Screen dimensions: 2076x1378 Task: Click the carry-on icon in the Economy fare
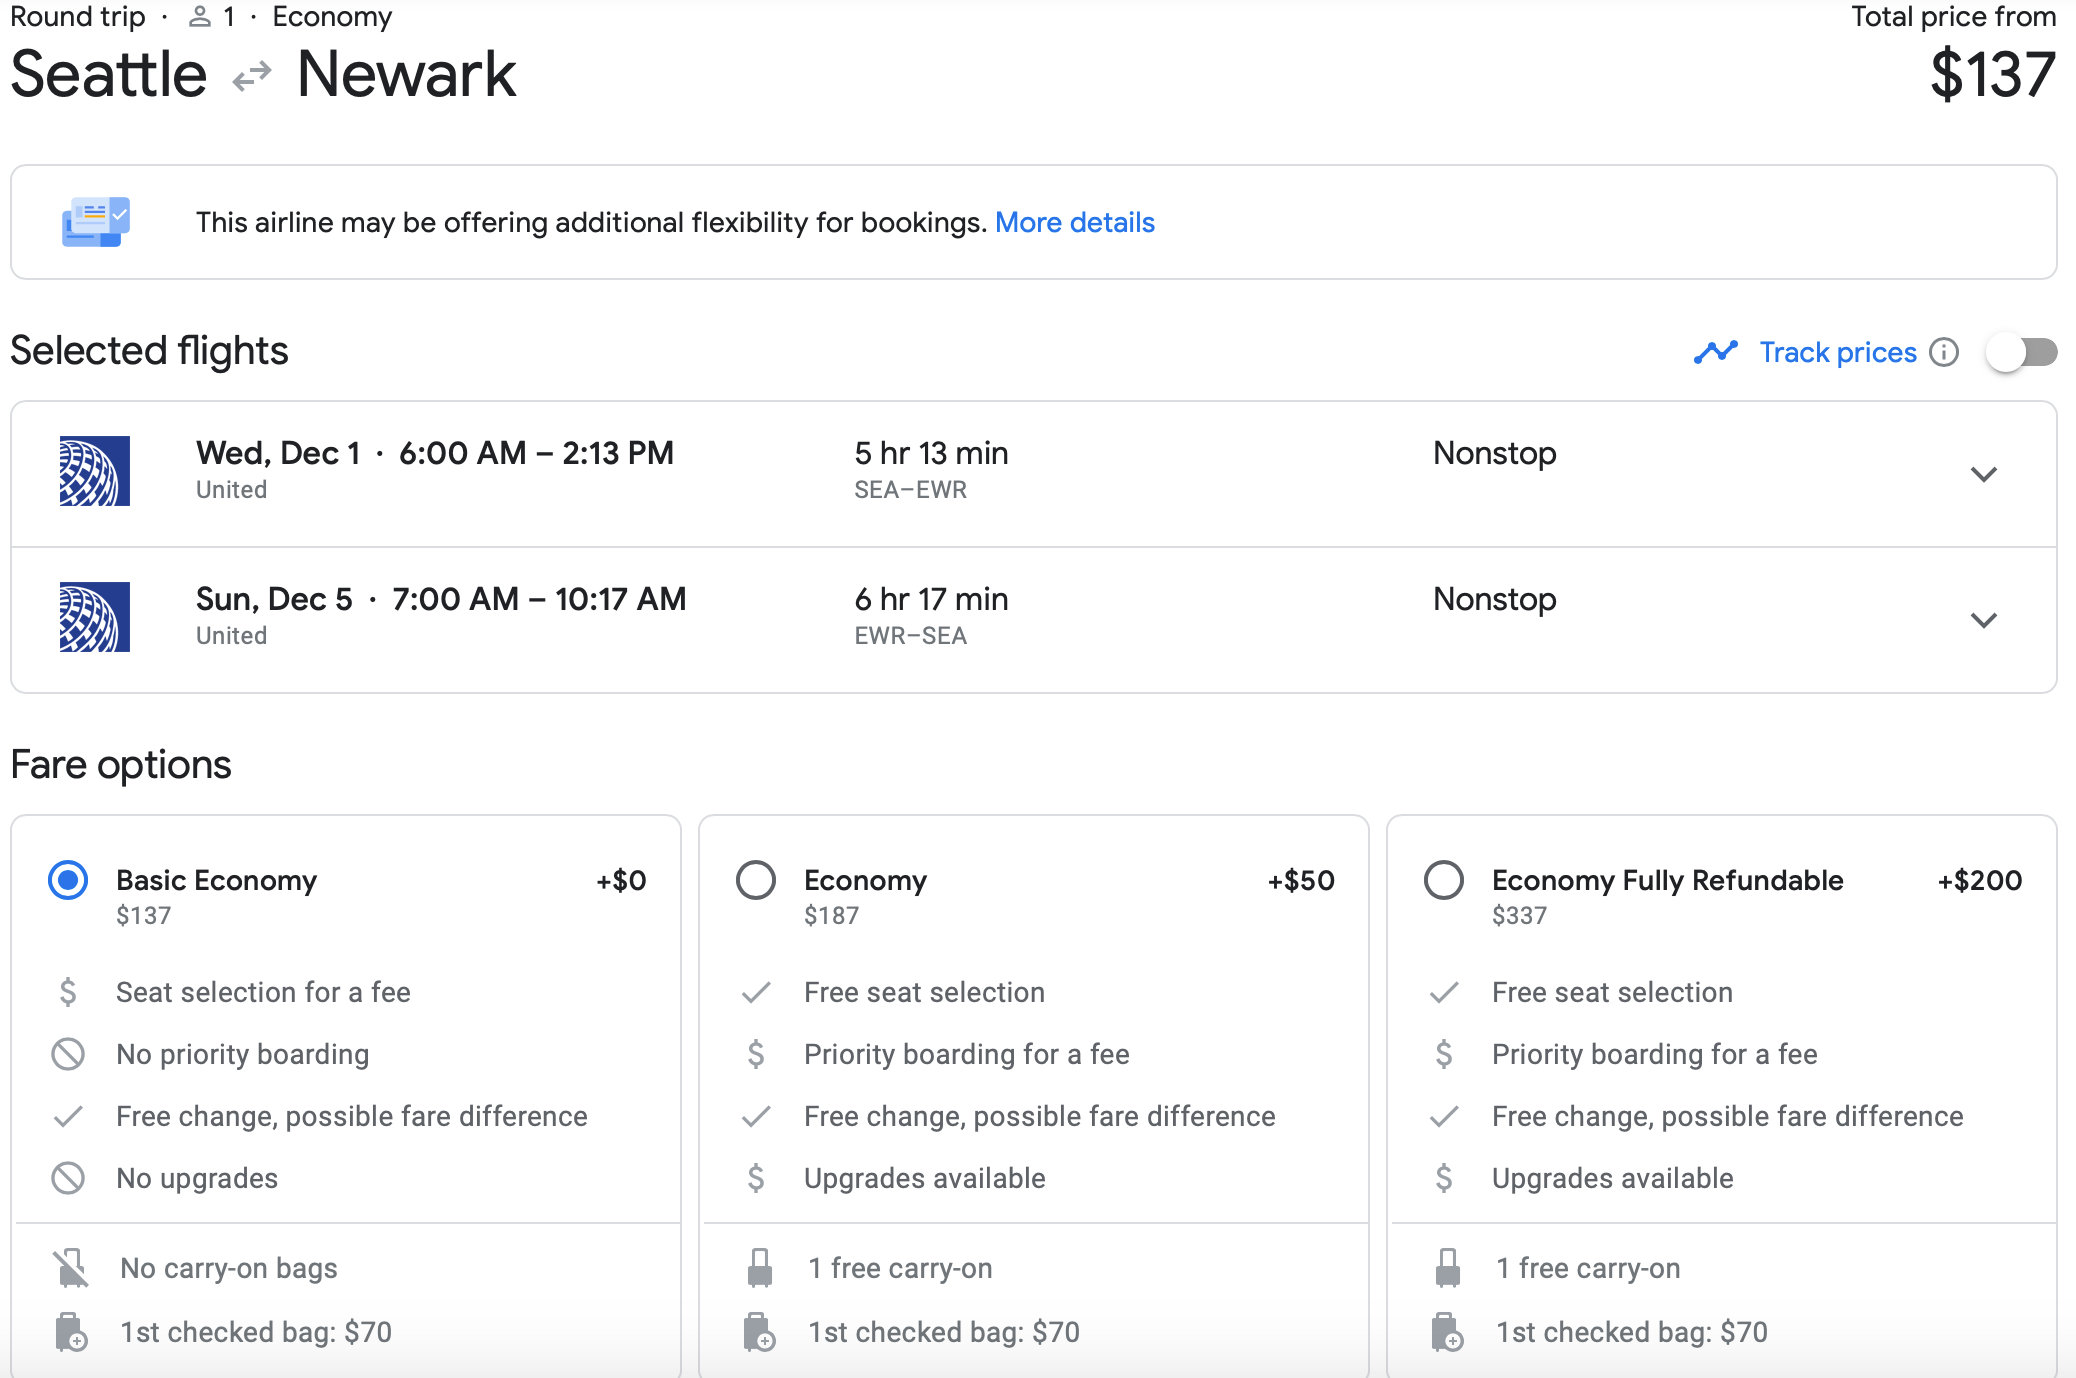760,1268
